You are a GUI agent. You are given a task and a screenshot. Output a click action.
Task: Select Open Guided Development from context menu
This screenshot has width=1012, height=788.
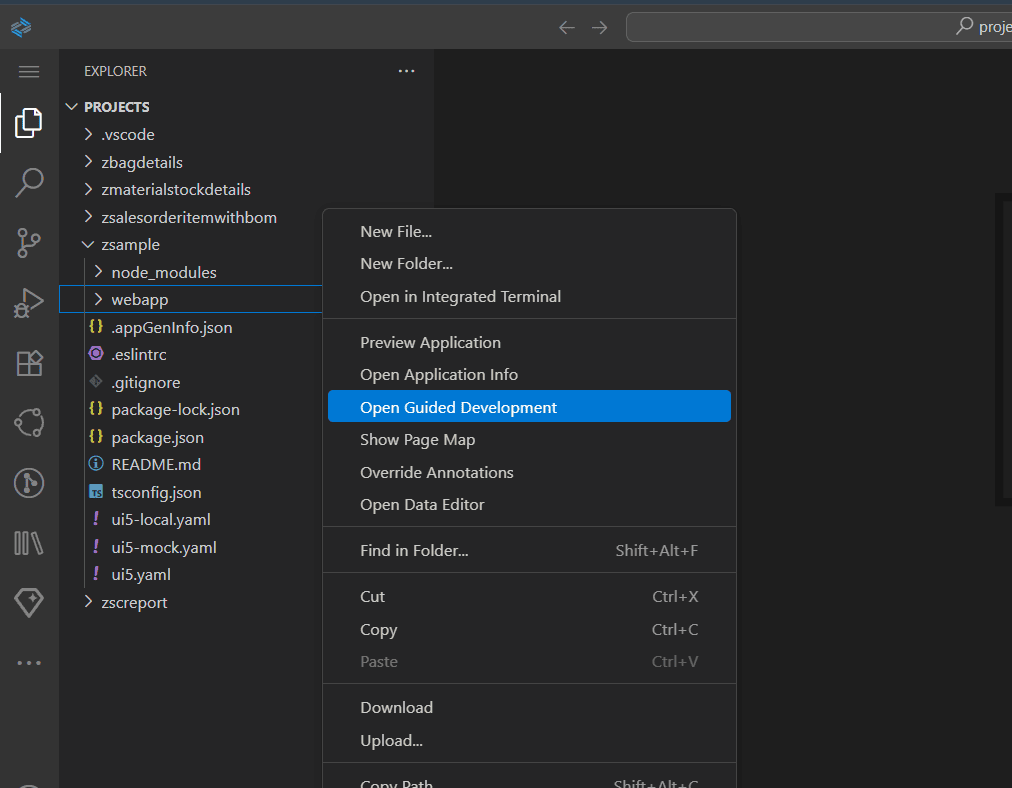click(x=458, y=407)
